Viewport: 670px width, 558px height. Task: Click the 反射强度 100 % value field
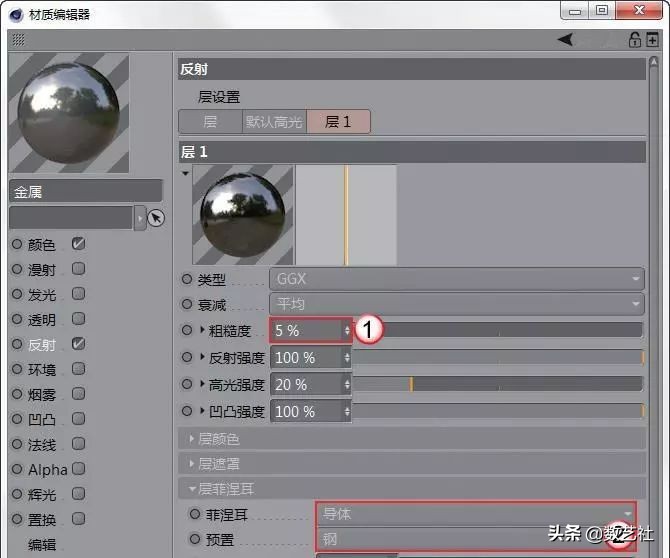tap(306, 358)
